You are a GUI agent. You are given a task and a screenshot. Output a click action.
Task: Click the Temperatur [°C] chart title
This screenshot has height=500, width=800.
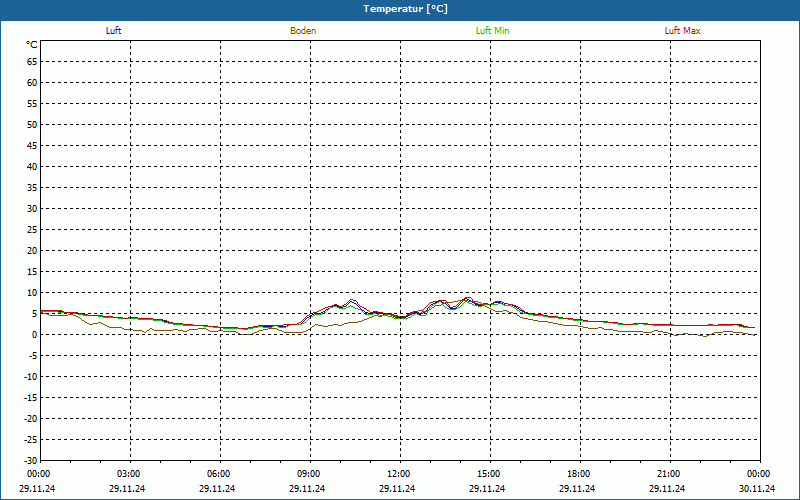(406, 9)
